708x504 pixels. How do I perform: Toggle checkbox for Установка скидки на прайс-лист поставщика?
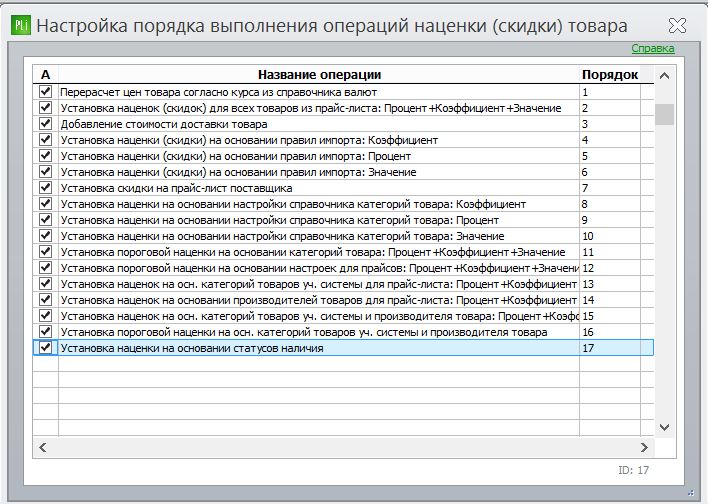[x=45, y=187]
